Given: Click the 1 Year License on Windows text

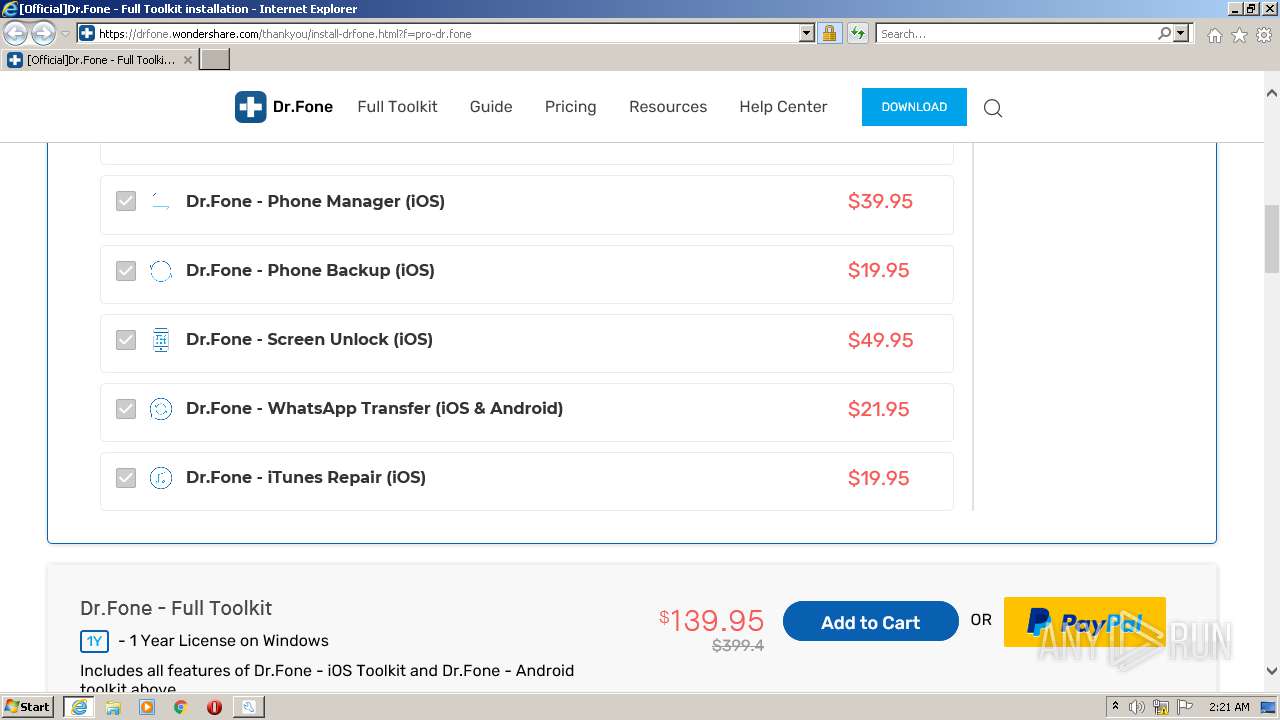Looking at the screenshot, I should coord(223,641).
